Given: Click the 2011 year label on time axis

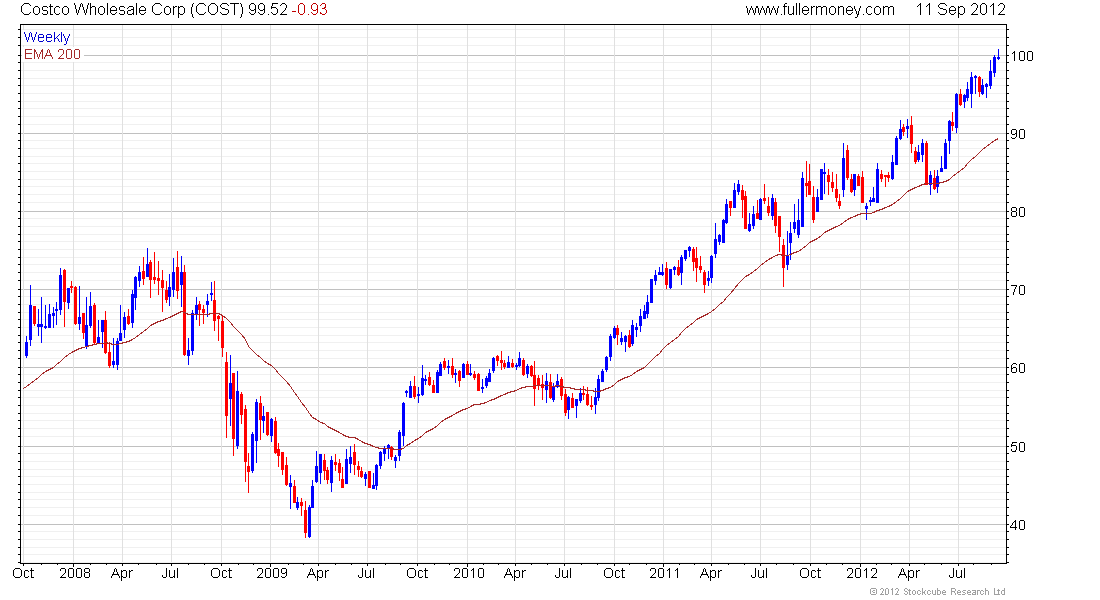Looking at the screenshot, I should [664, 573].
